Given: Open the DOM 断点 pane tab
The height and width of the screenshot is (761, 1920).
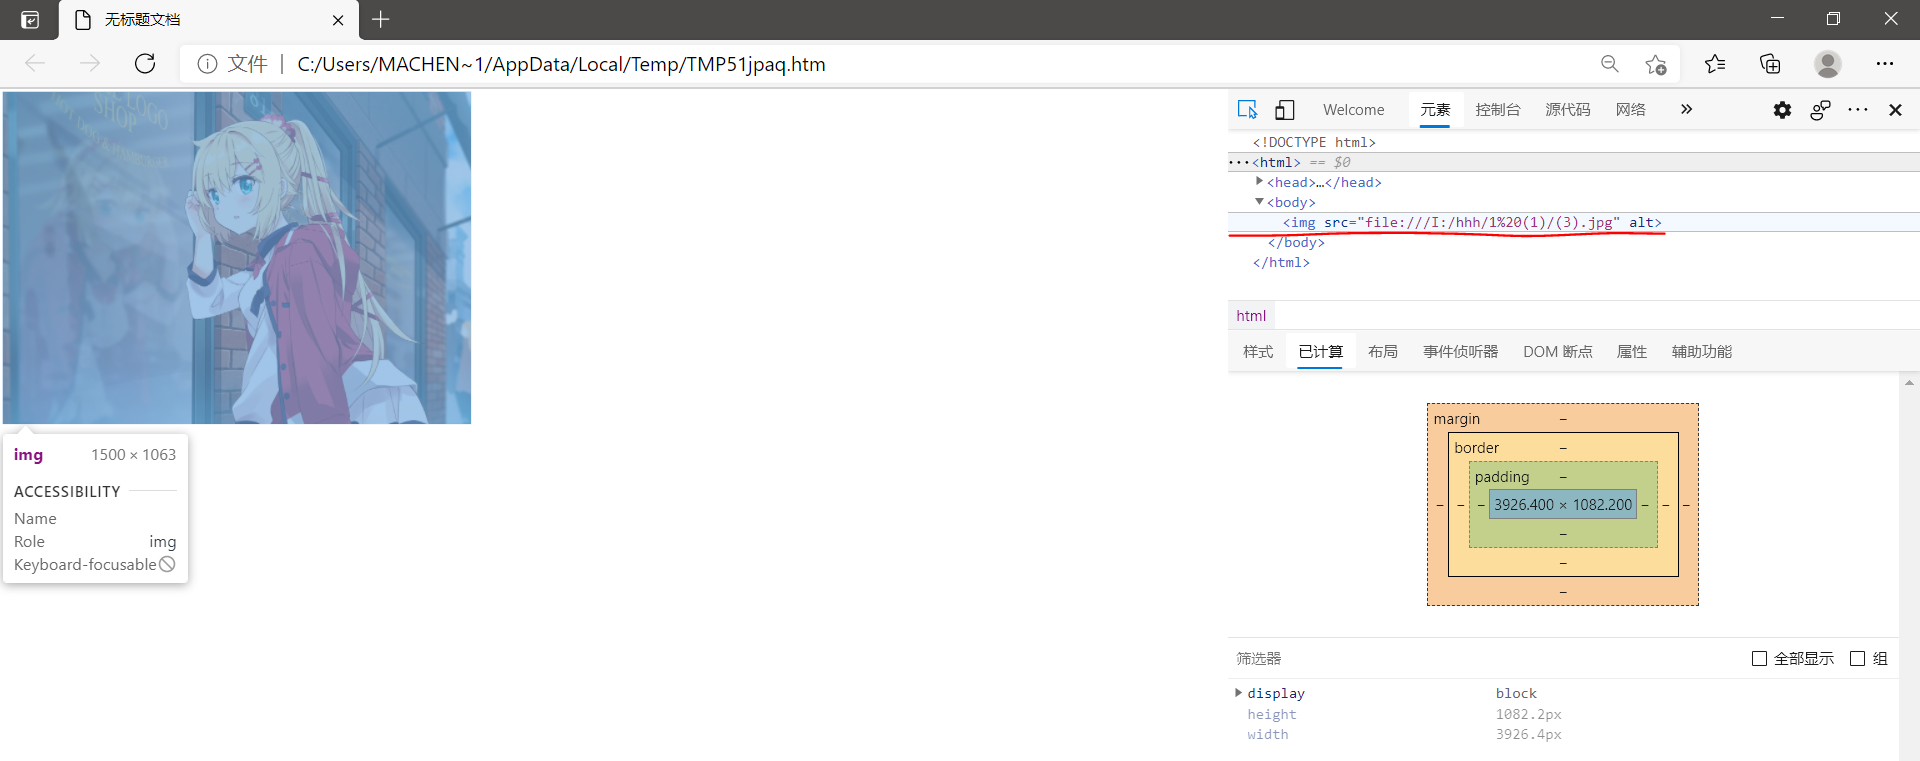Looking at the screenshot, I should tap(1557, 352).
